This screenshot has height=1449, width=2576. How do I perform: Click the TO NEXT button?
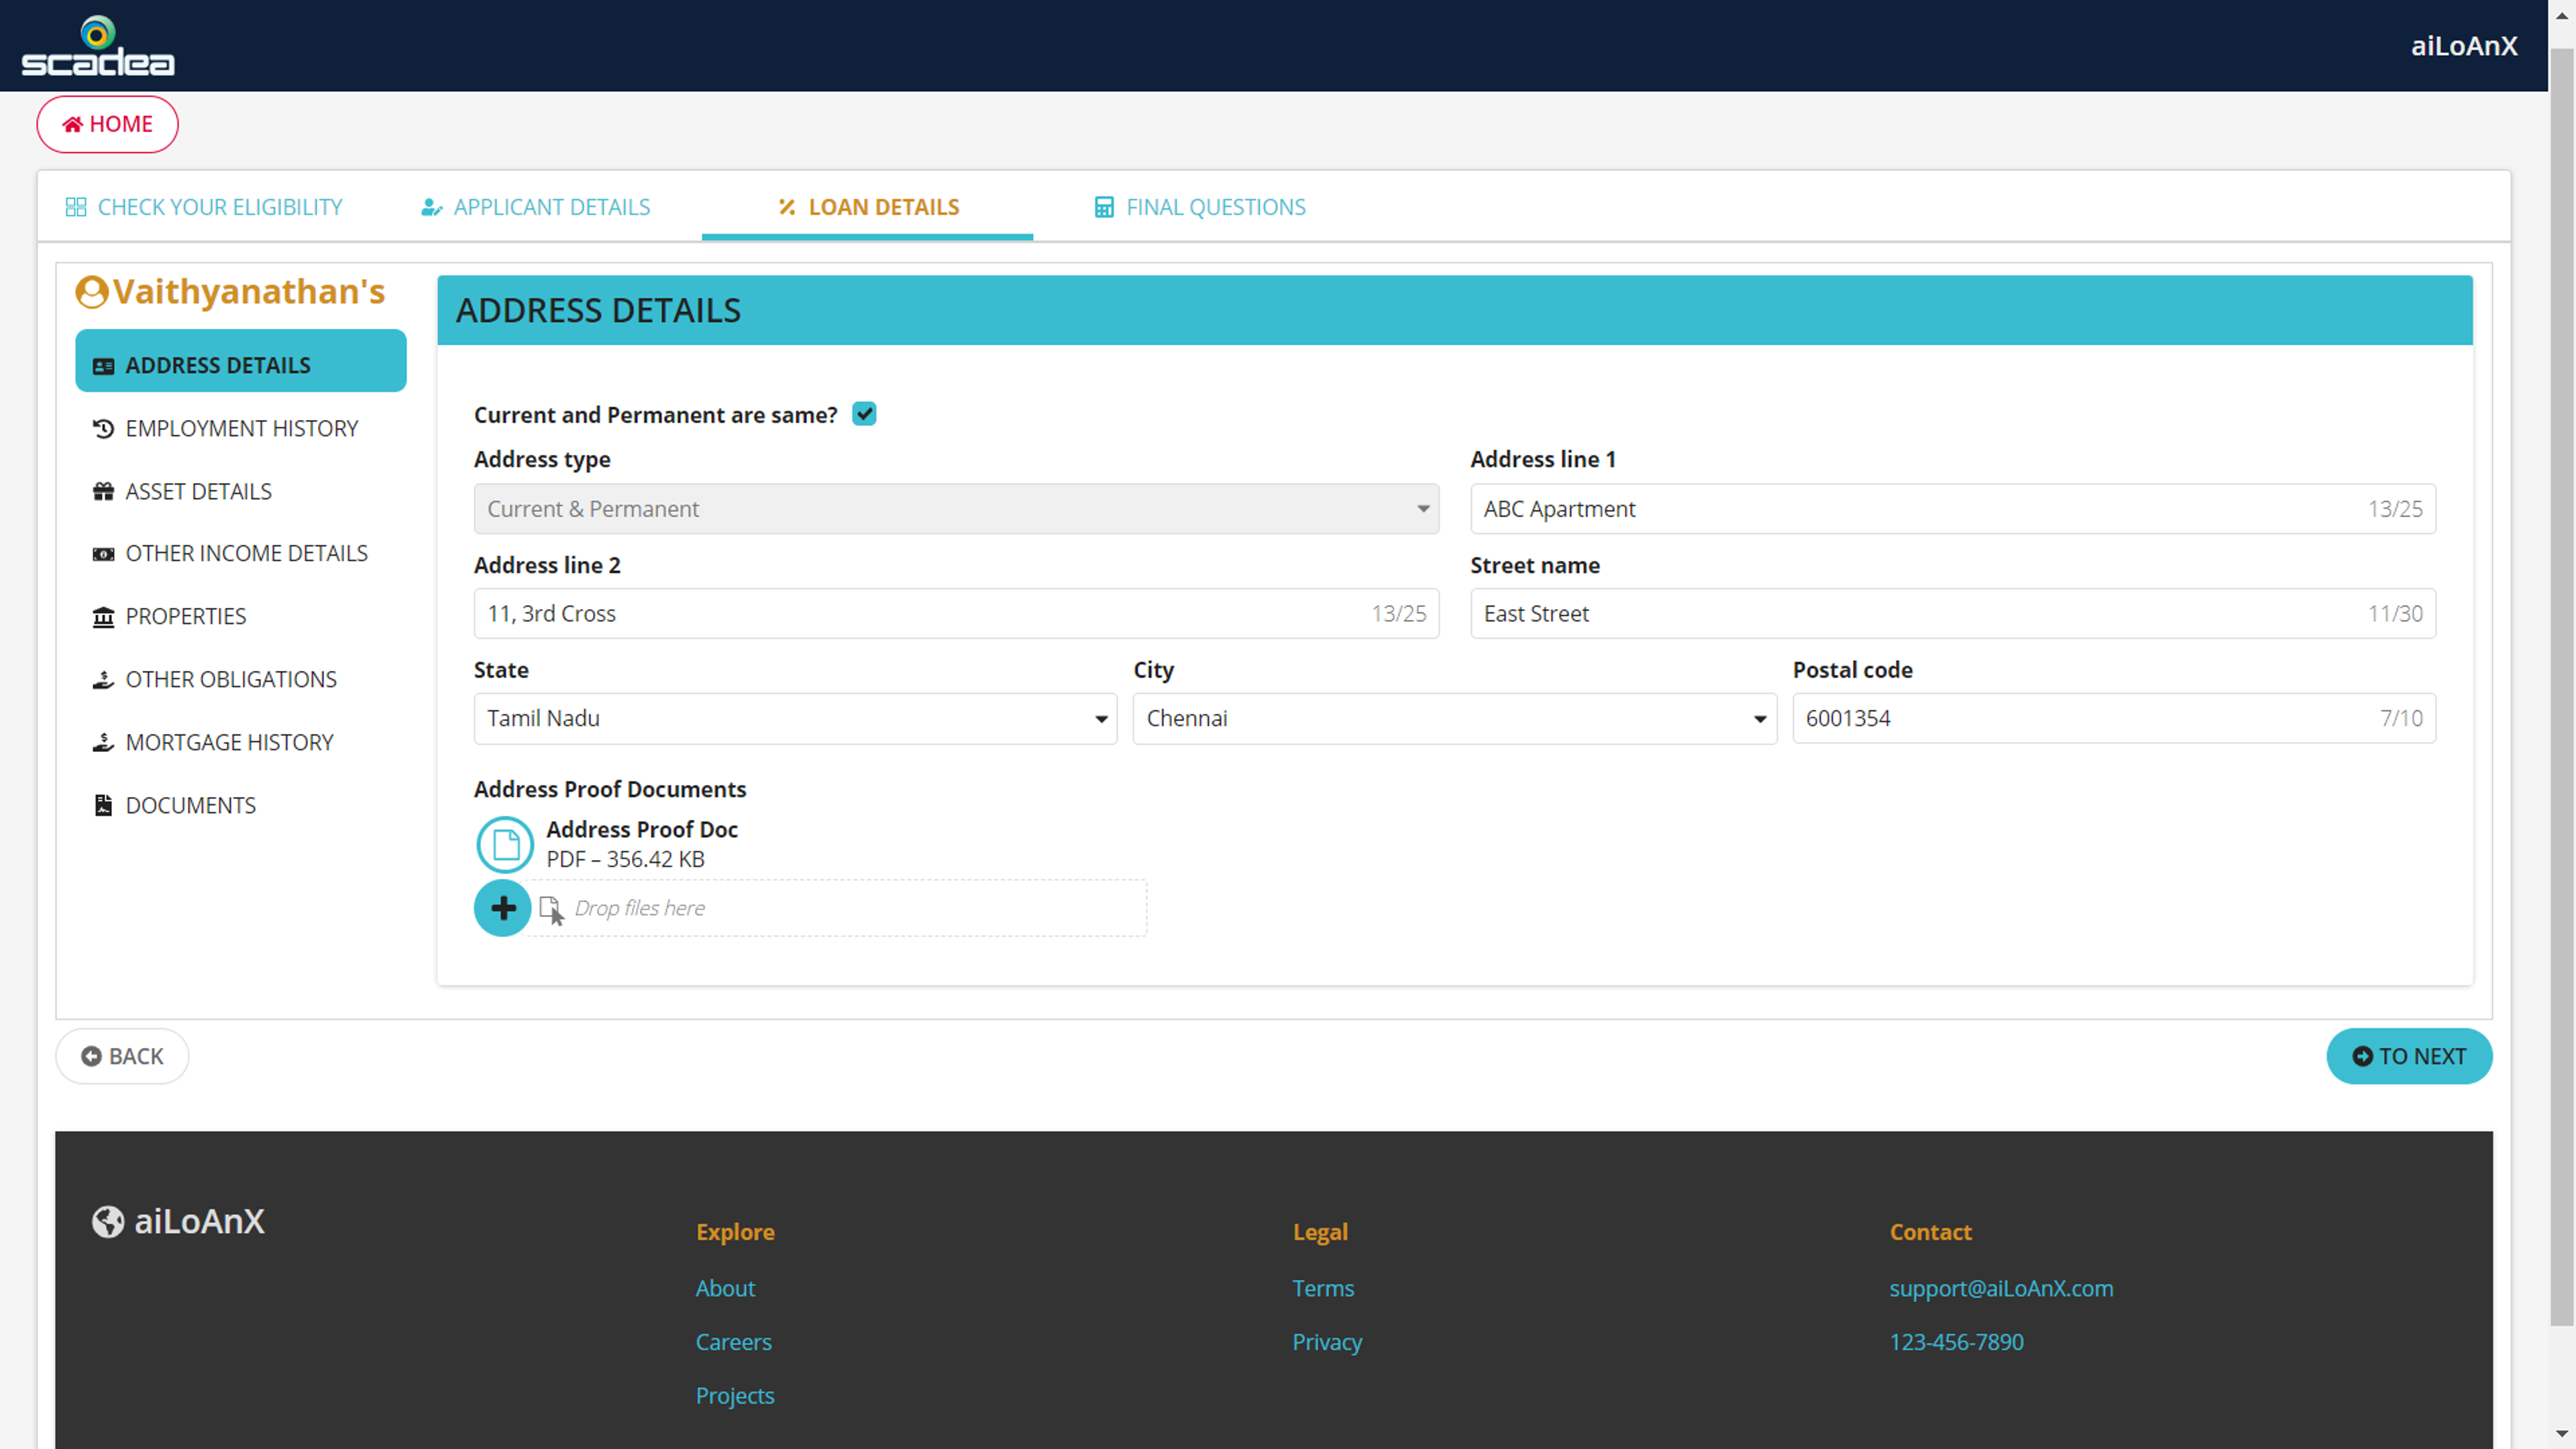[x=2409, y=1056]
